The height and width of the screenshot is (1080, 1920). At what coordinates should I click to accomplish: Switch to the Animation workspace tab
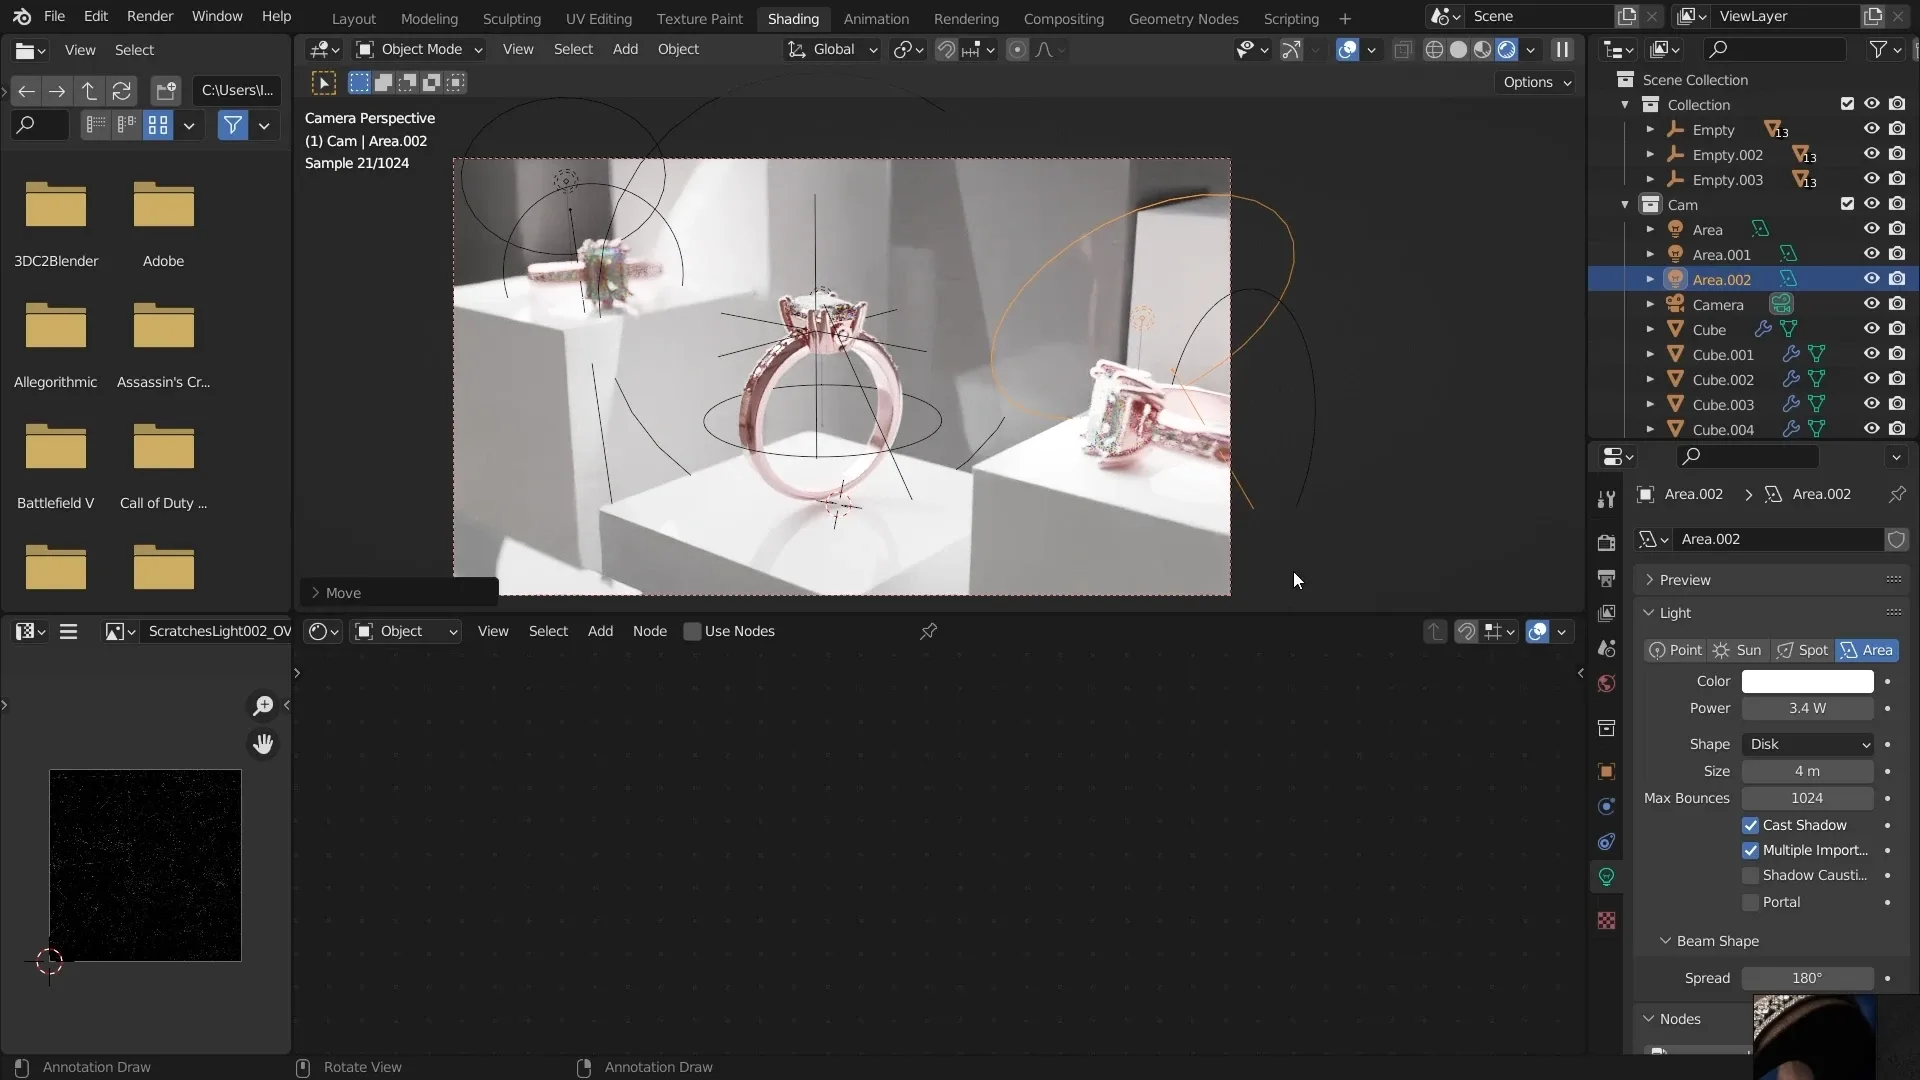876,18
